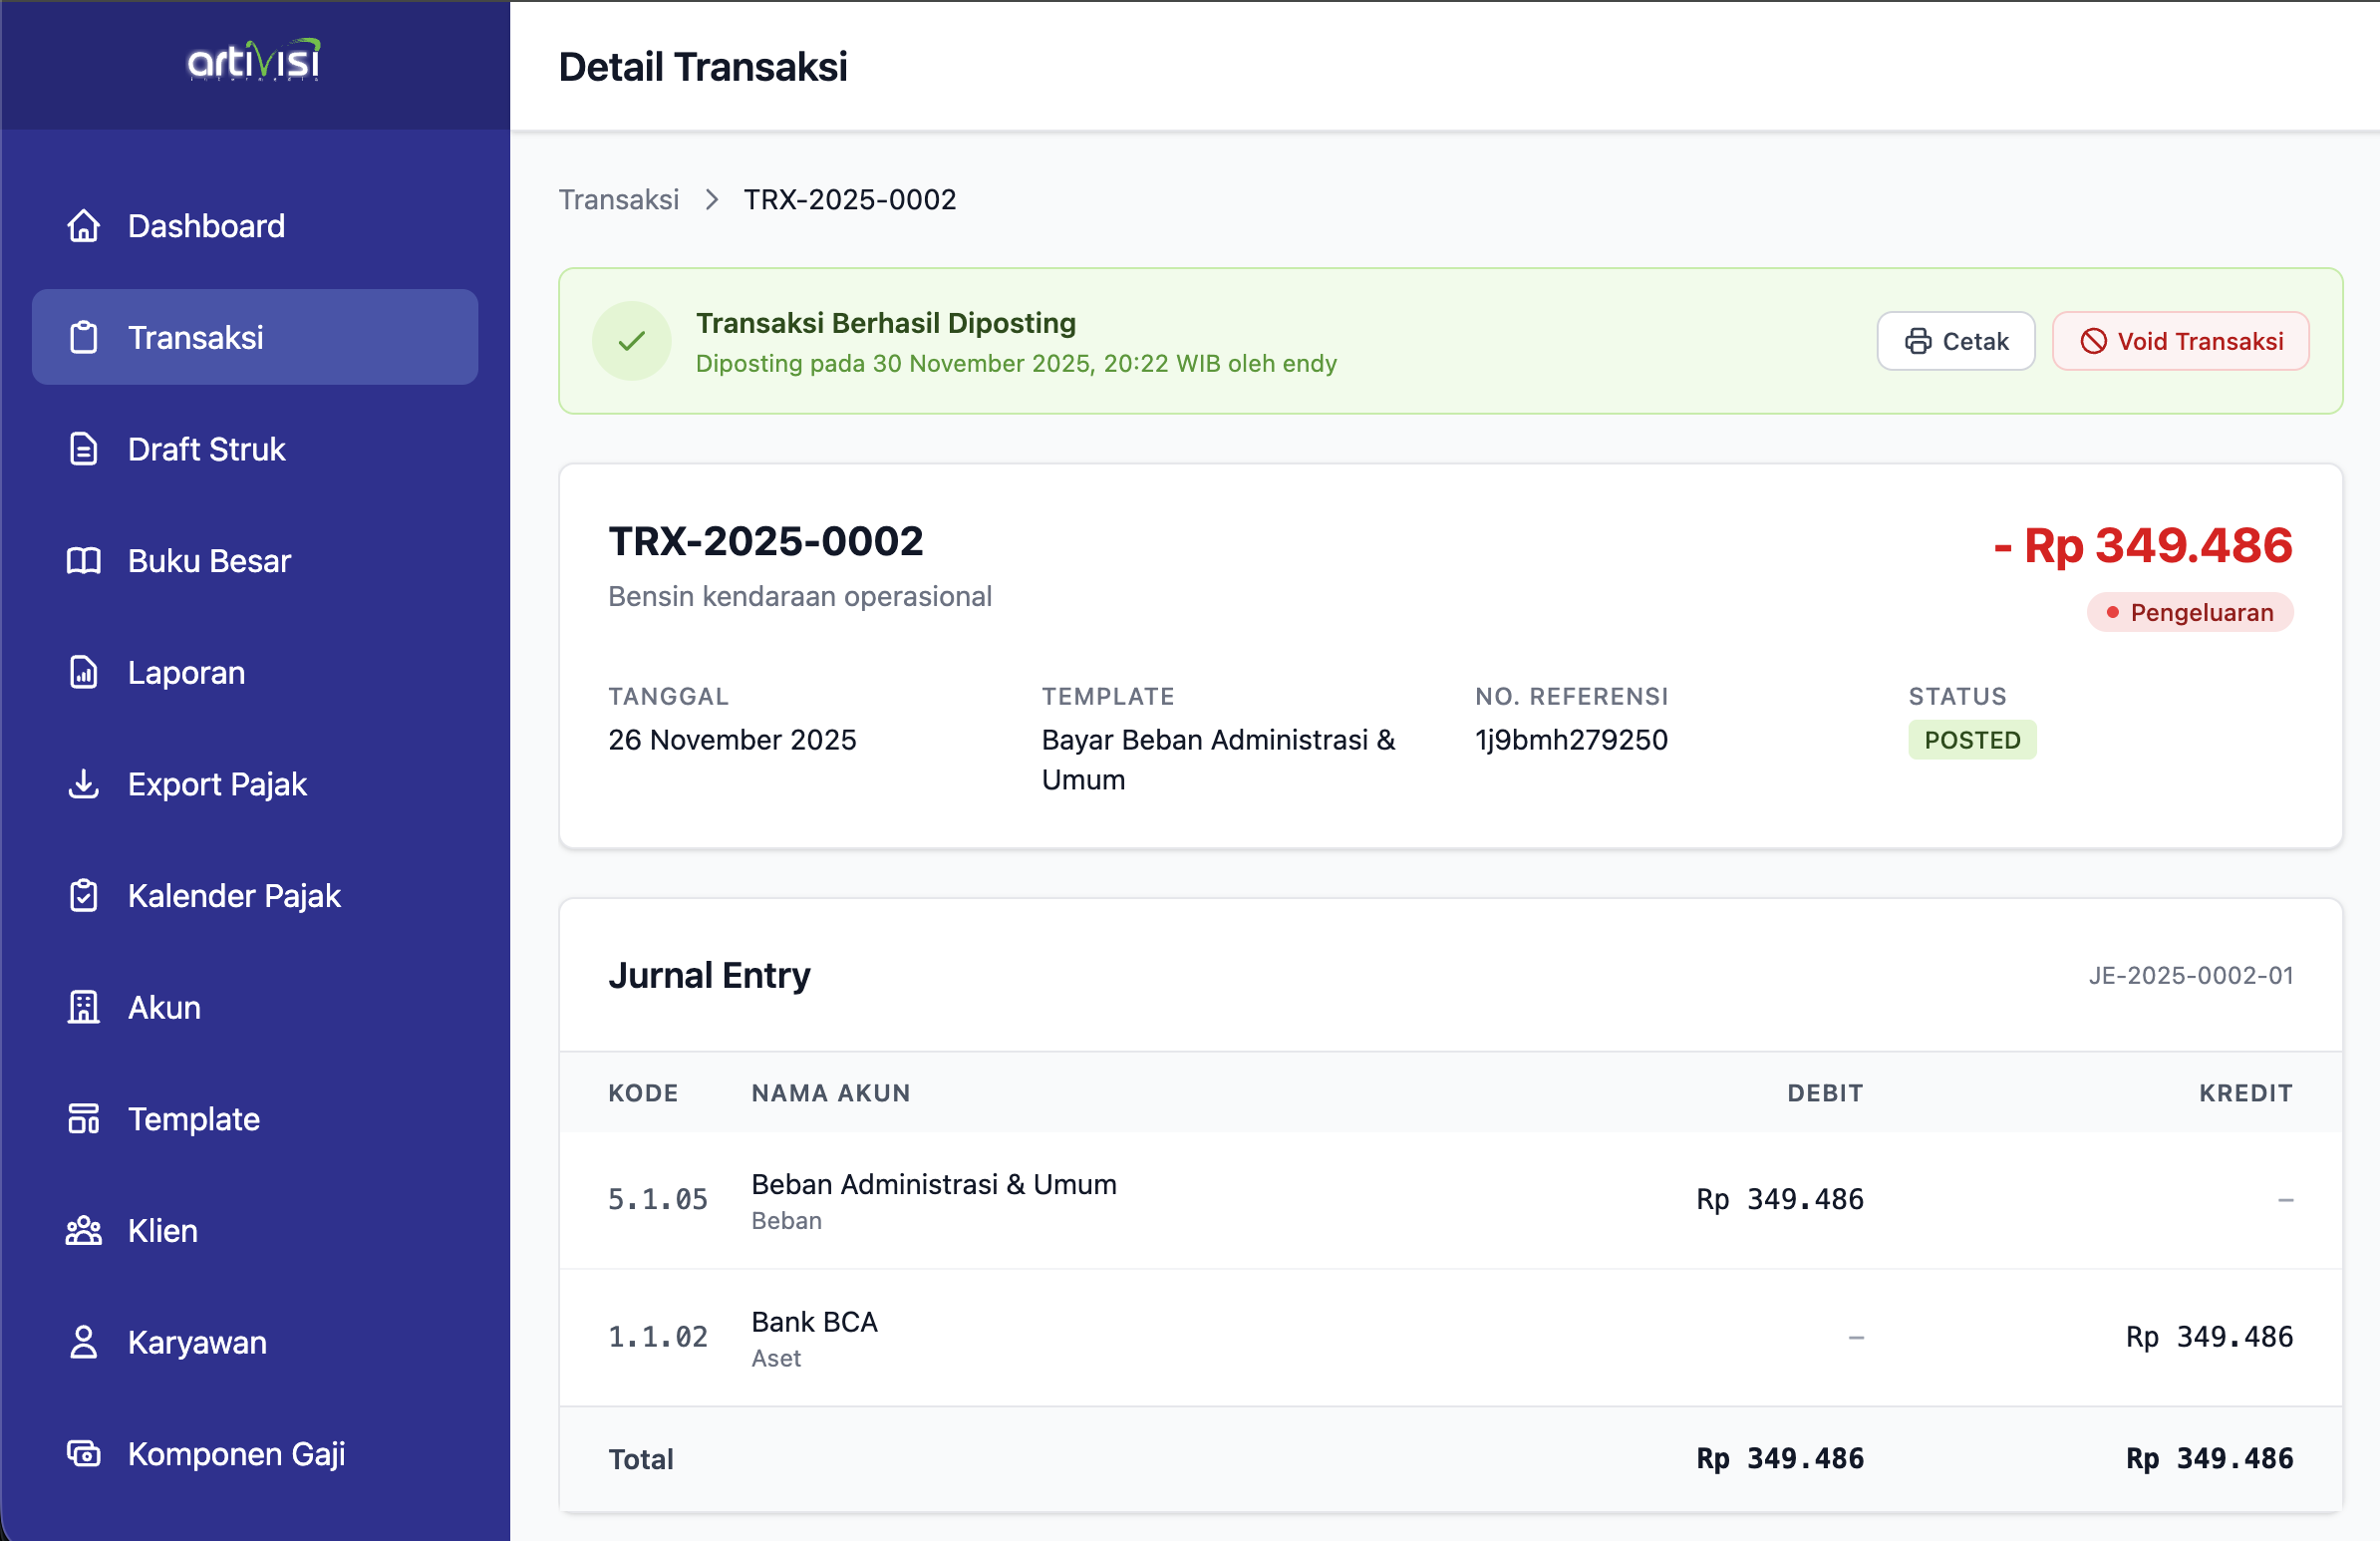Select the Dashboard home icon

(x=84, y=226)
